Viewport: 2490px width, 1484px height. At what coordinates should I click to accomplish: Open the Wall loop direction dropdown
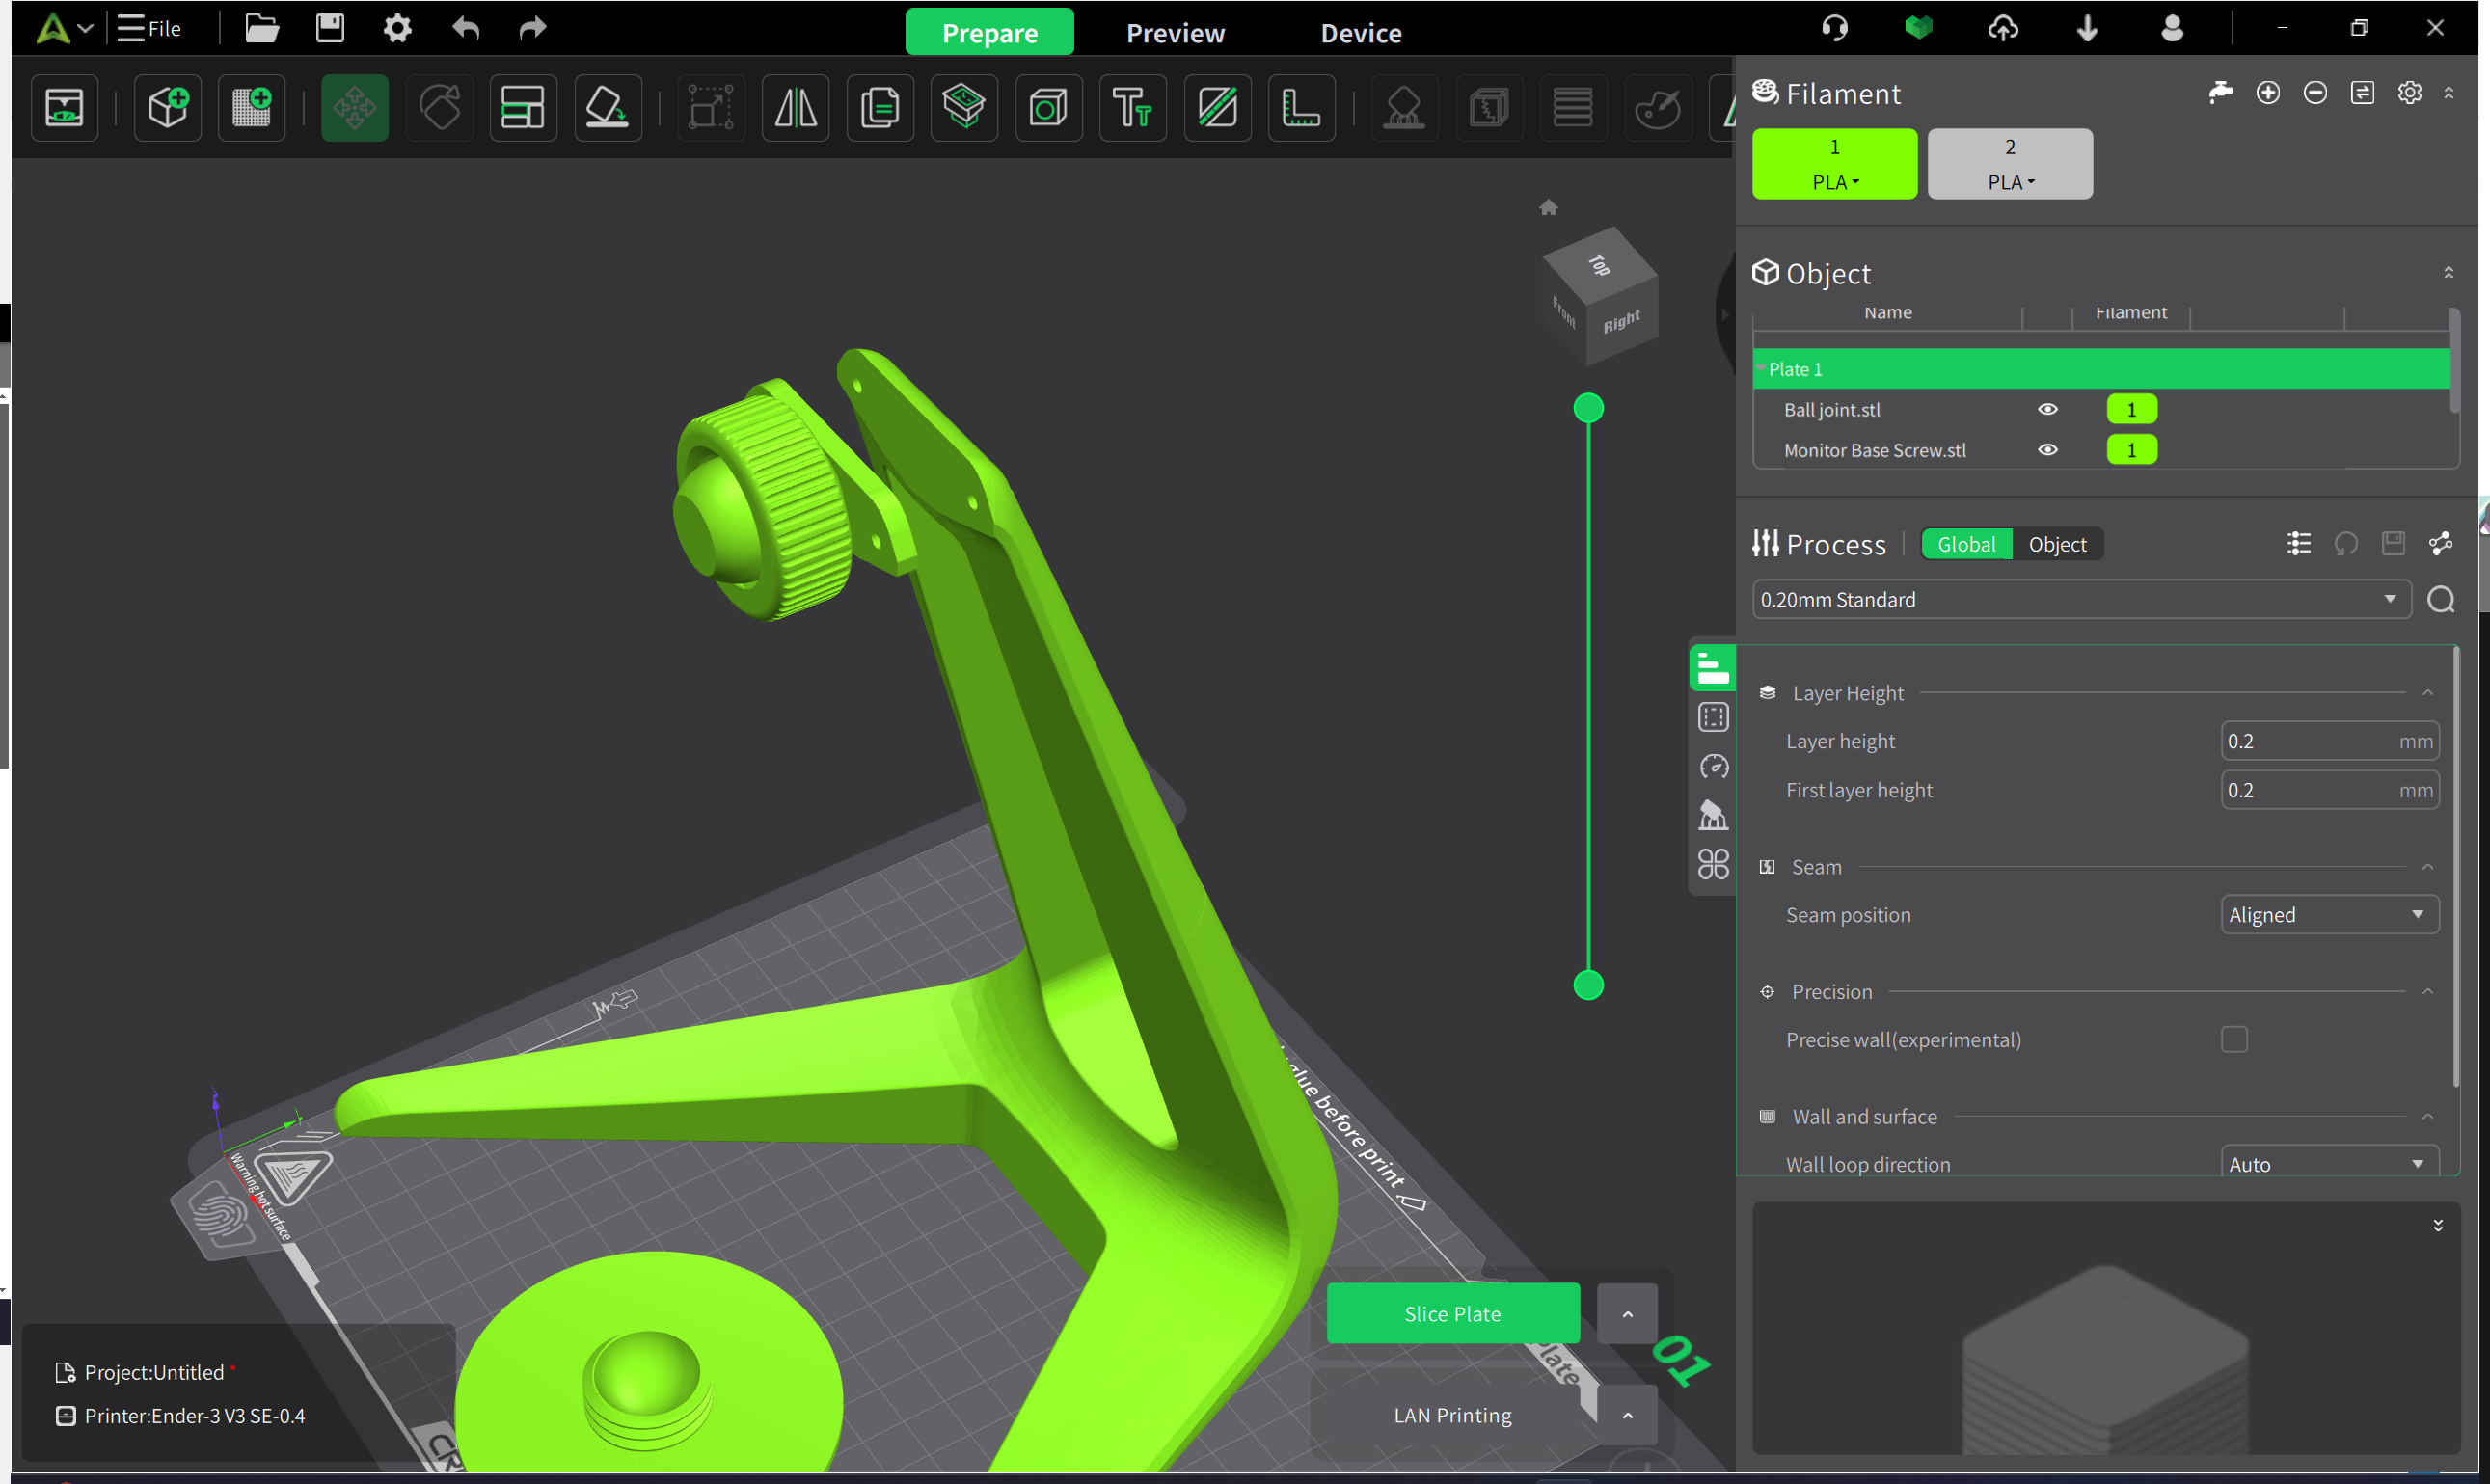tap(2329, 1163)
